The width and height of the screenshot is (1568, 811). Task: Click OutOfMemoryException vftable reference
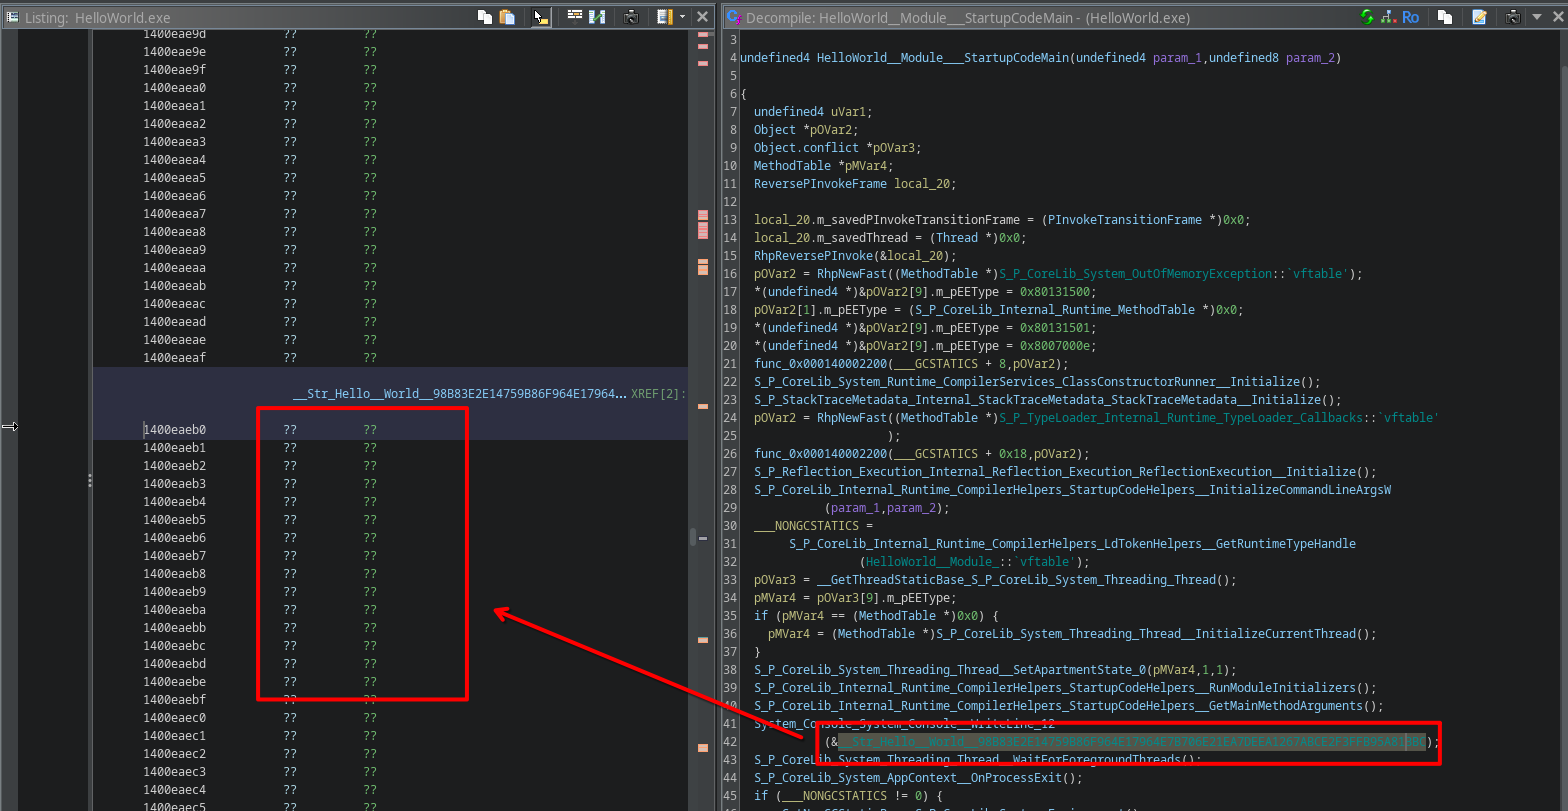point(1175,274)
